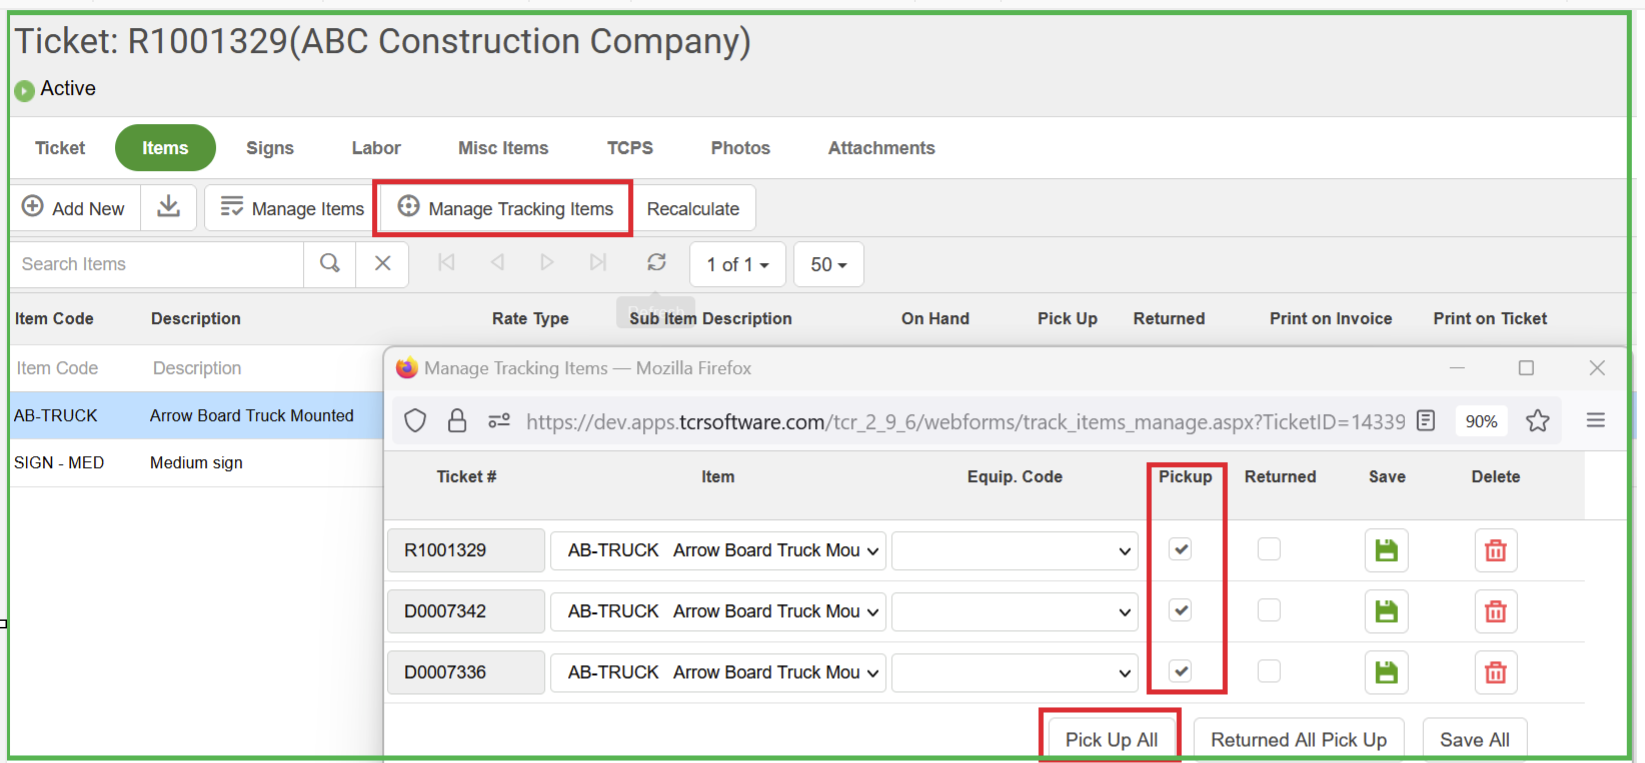
Task: Open the Equip. Code dropdown for R1001329
Action: 1014,551
